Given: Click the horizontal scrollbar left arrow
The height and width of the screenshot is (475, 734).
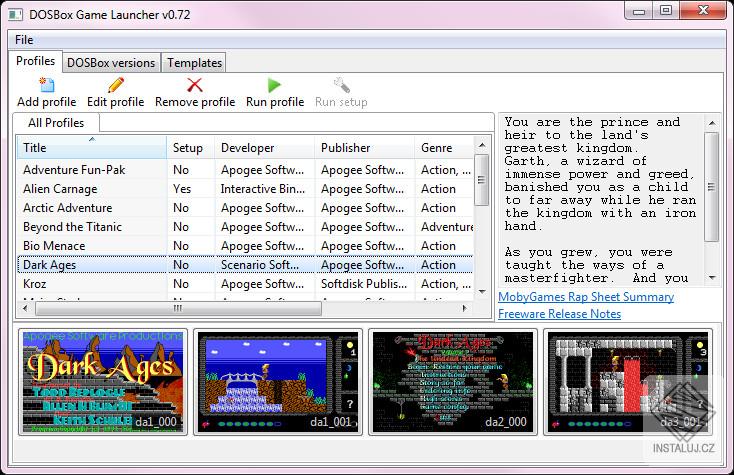Looking at the screenshot, I should (25, 308).
